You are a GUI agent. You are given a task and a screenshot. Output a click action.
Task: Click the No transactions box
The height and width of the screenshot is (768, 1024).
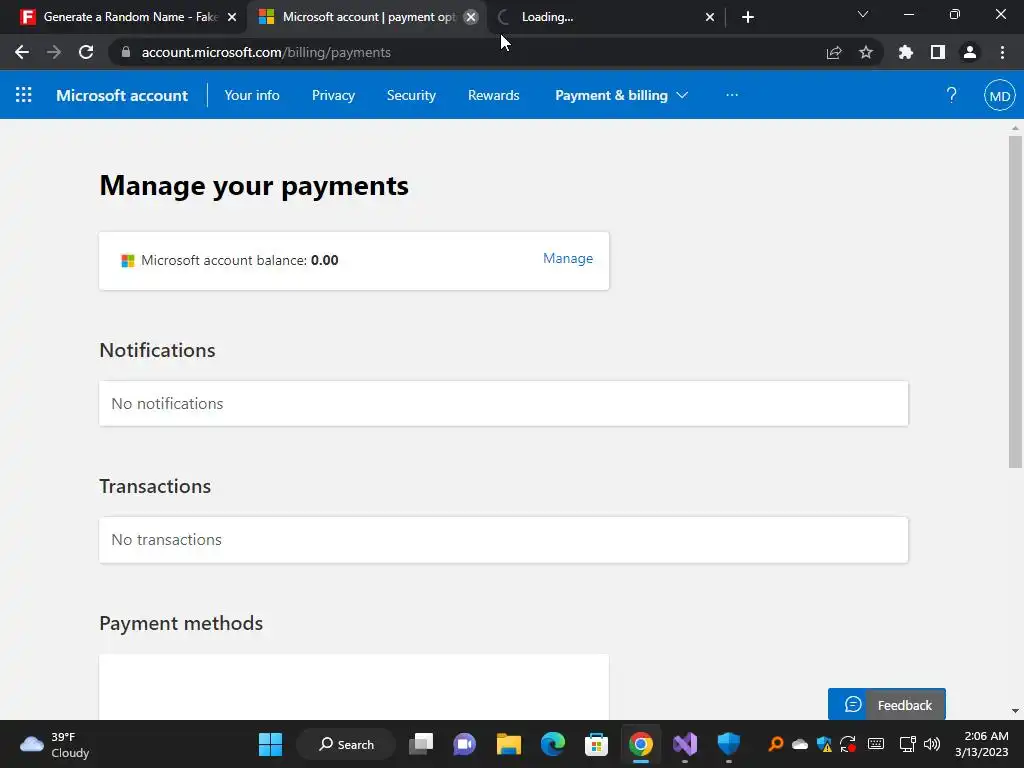pyautogui.click(x=504, y=539)
